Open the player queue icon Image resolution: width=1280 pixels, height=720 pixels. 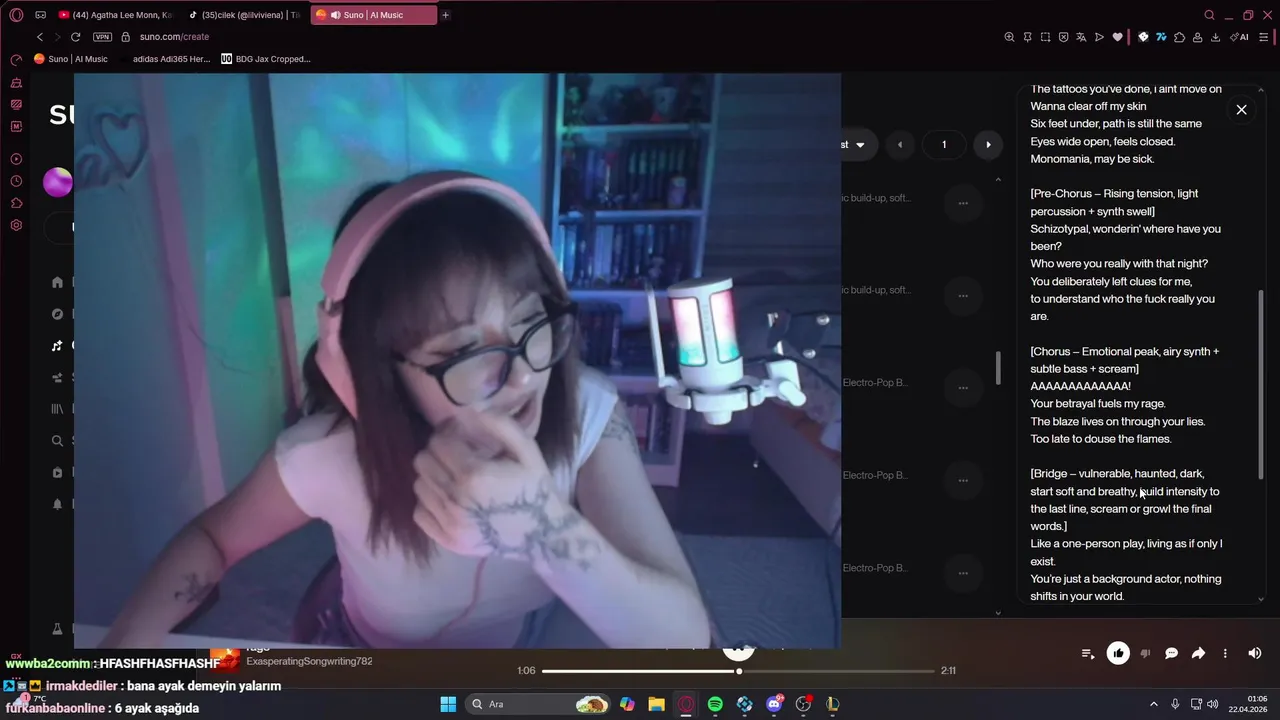tap(1088, 653)
